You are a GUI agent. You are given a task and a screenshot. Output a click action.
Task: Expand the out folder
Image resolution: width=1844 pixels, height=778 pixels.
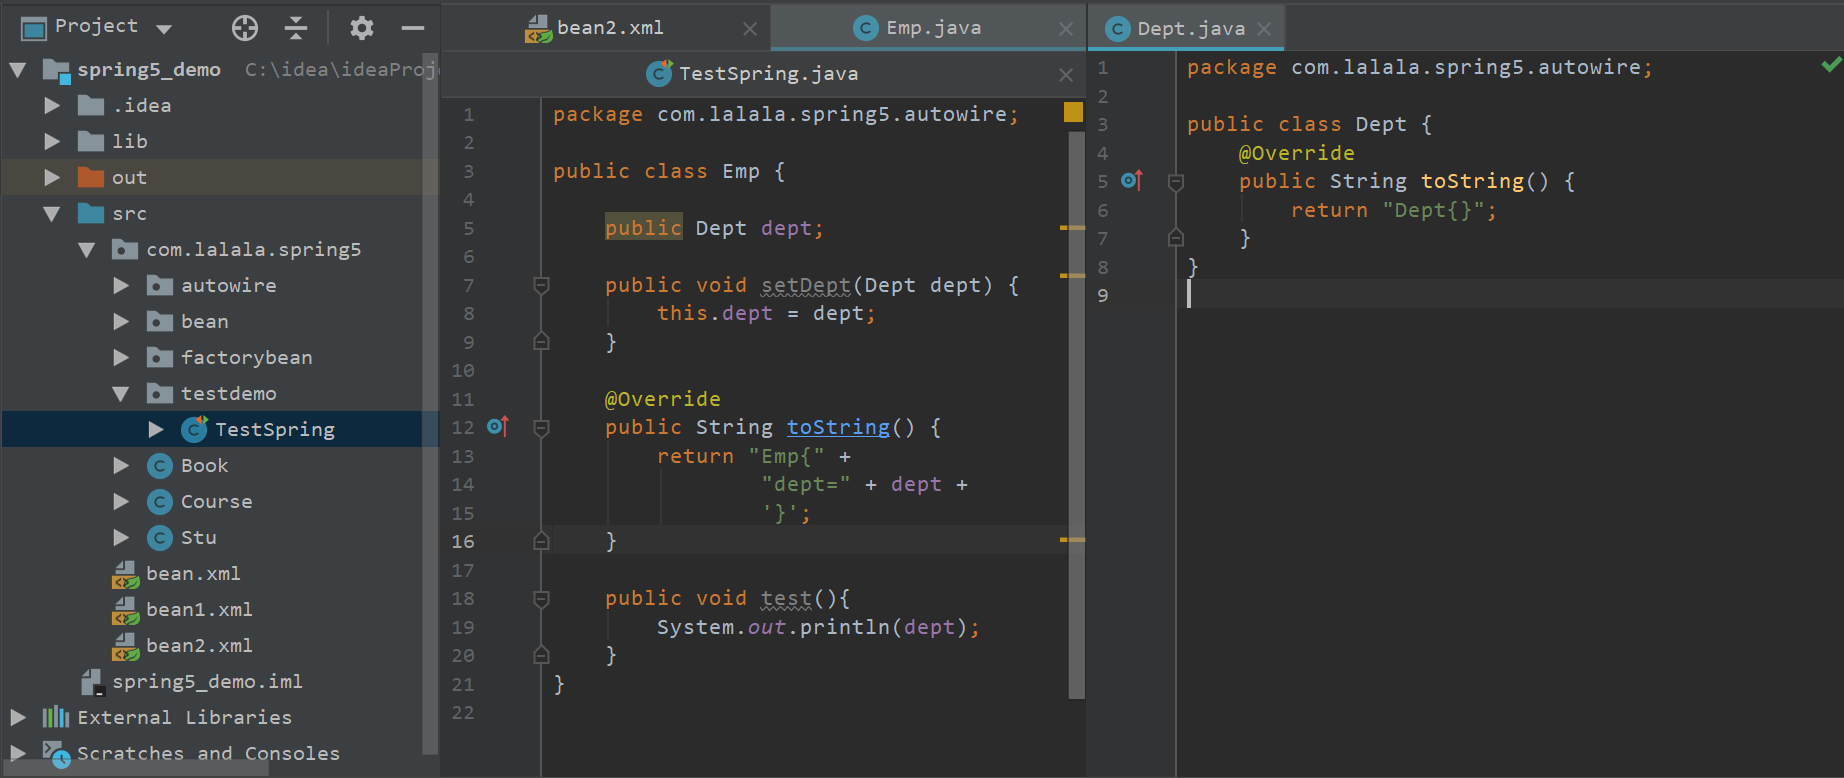53,177
